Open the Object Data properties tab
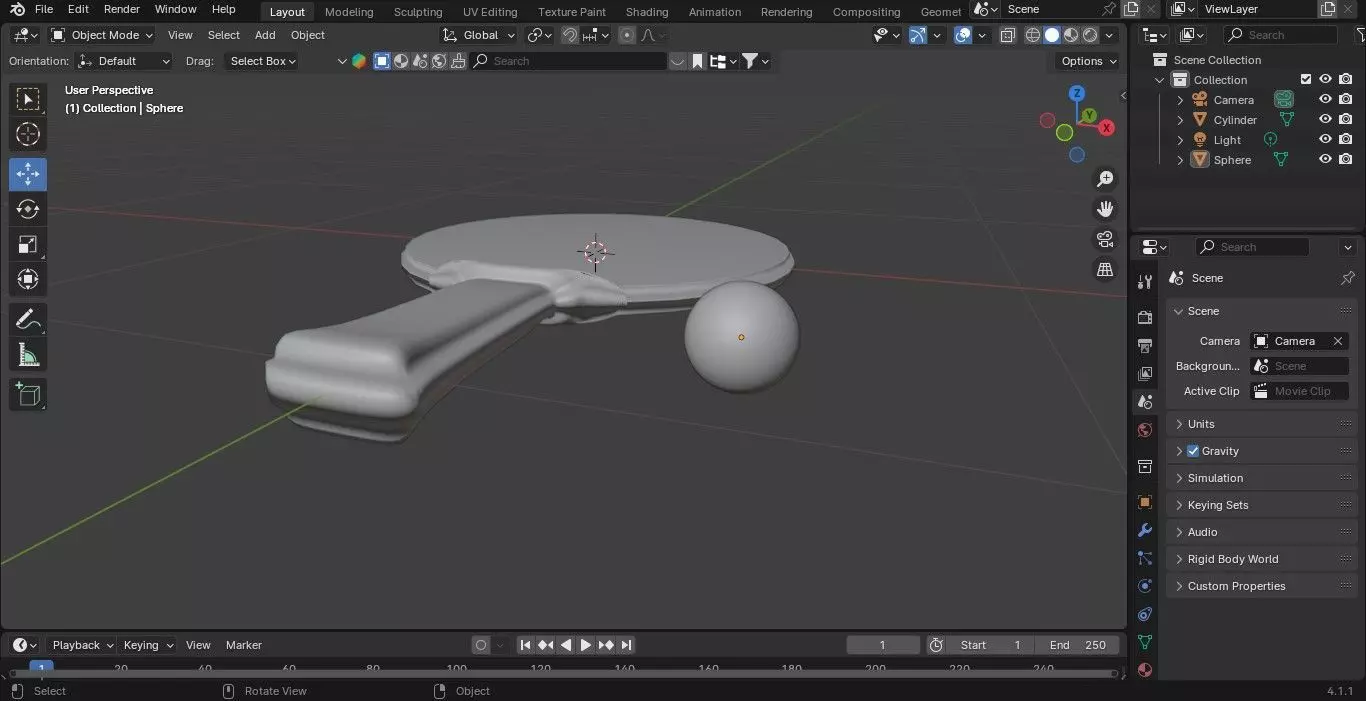This screenshot has height=701, width=1366. coord(1145,642)
